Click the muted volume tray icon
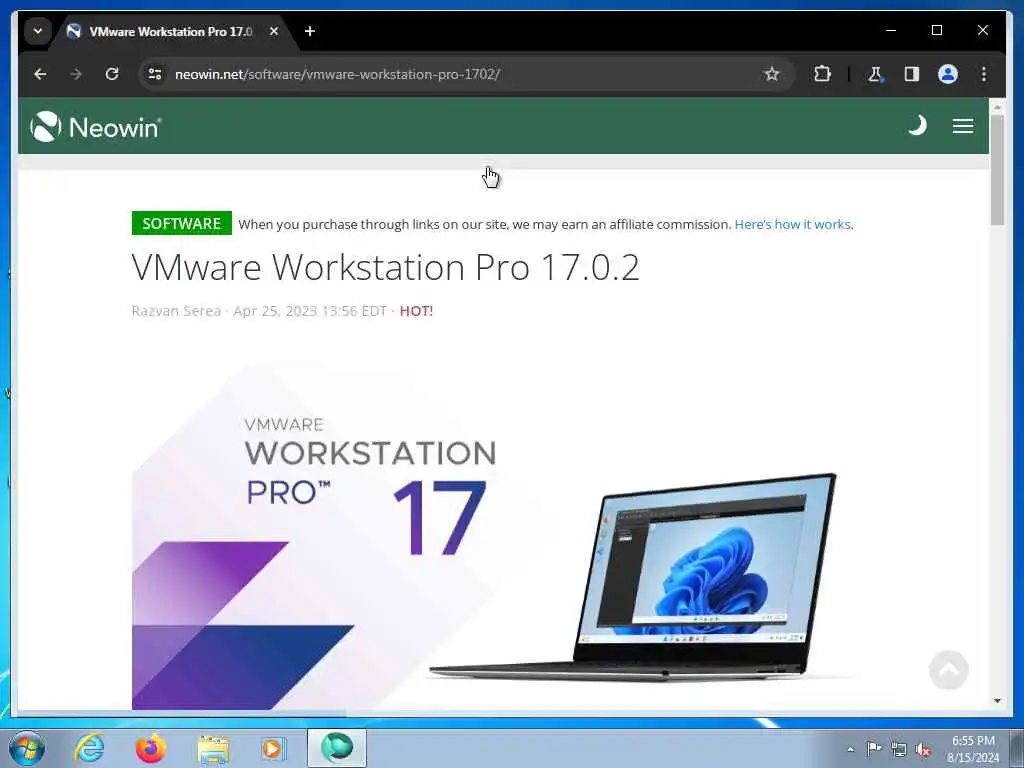Image resolution: width=1024 pixels, height=768 pixels. click(923, 749)
